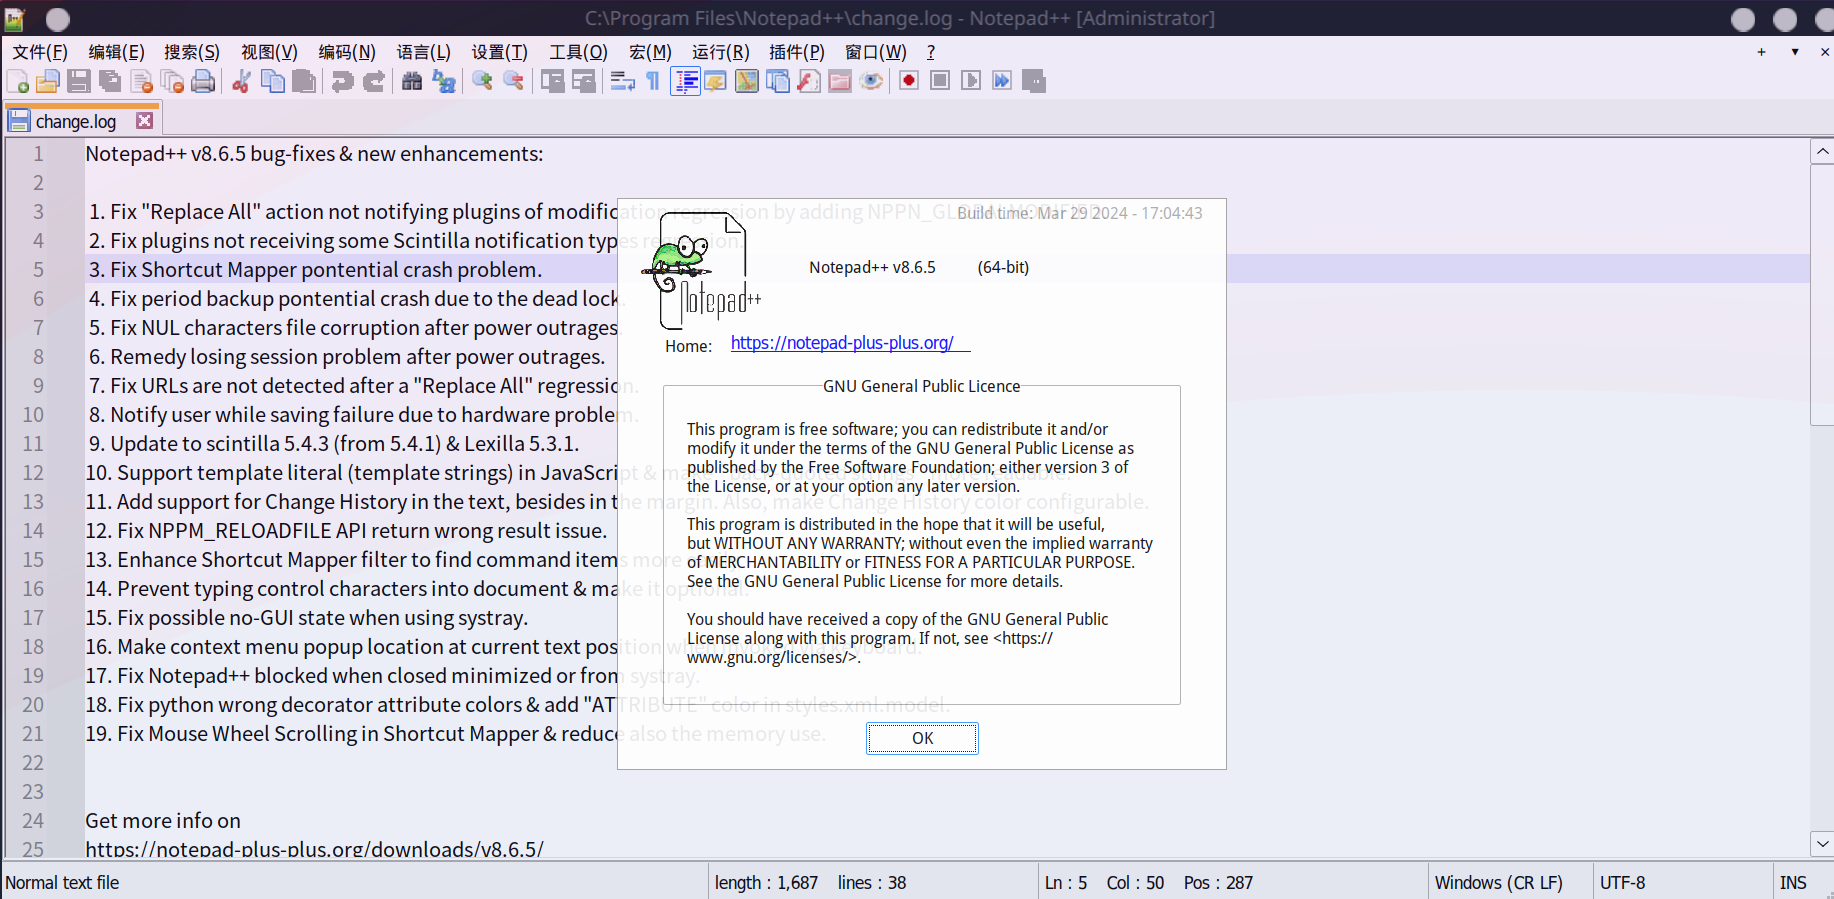Open the Document Map panel icon

[x=747, y=81]
